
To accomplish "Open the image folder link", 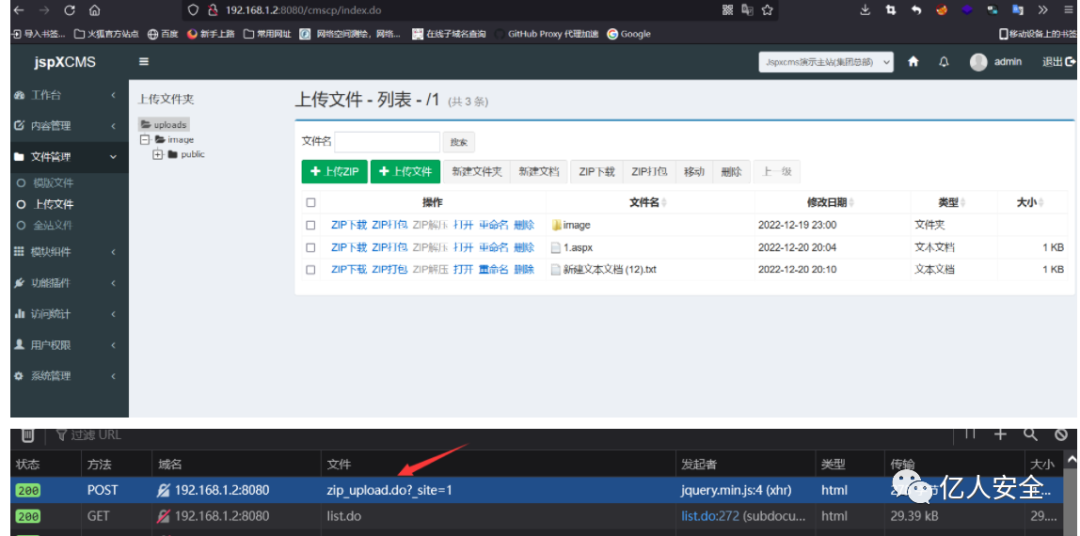I will coord(577,225).
